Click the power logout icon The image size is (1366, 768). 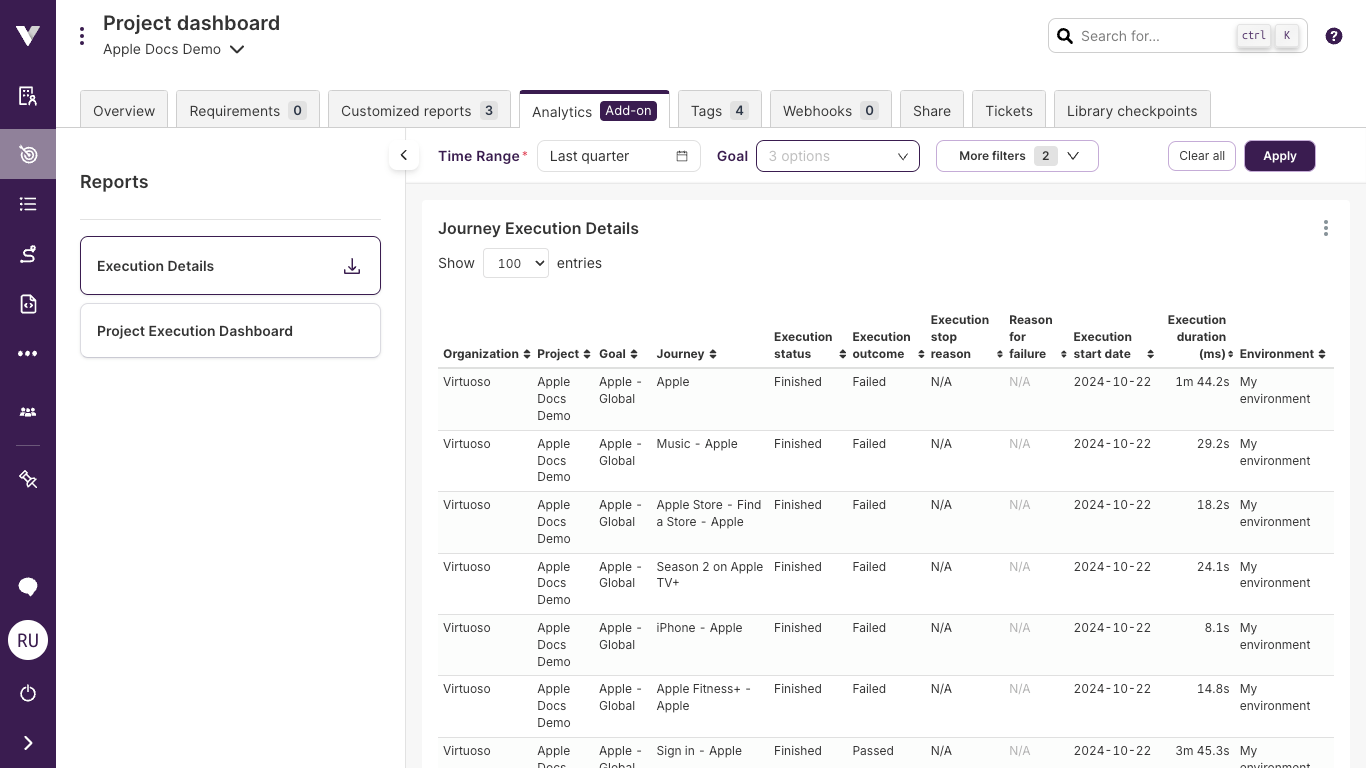pyautogui.click(x=28, y=693)
